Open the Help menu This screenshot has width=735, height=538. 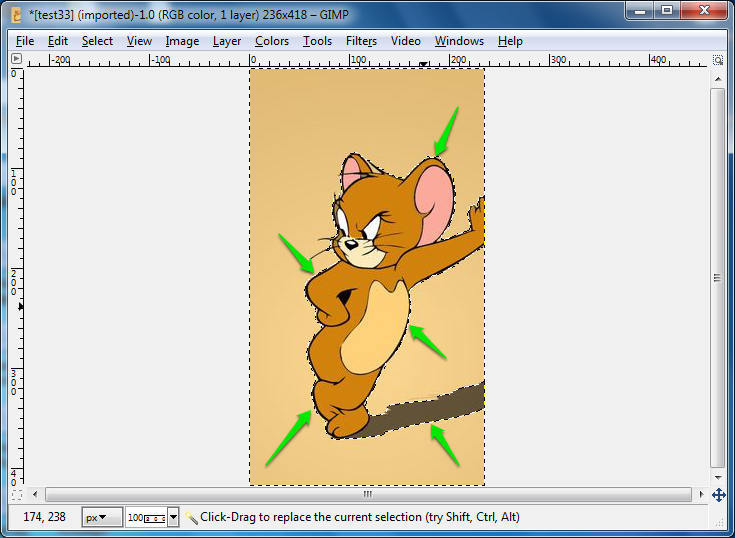click(x=510, y=41)
